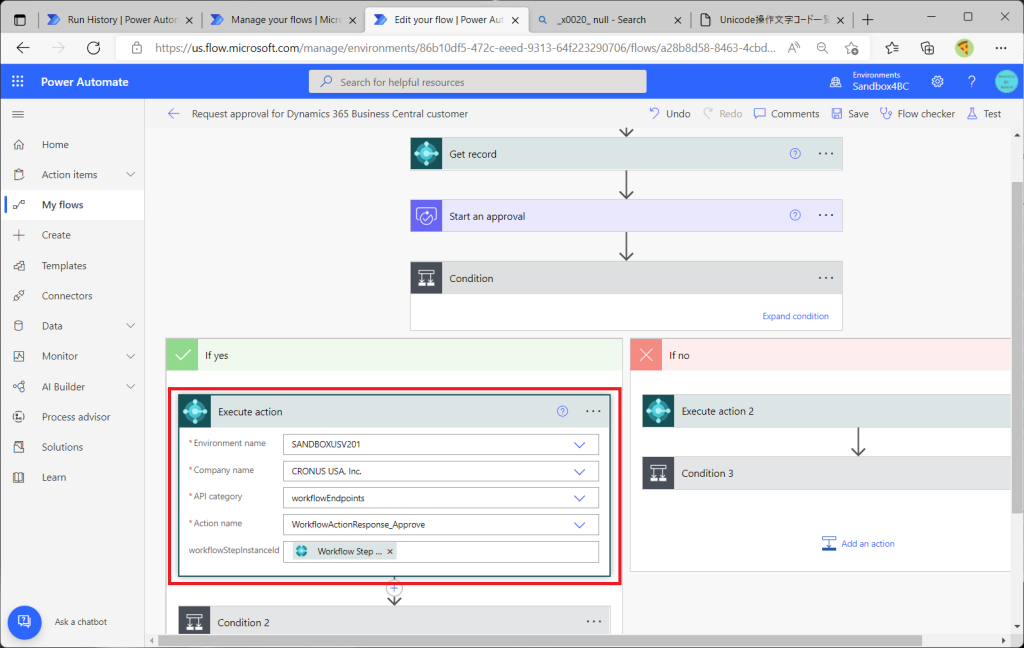Click the browser address bar URL
Viewport: 1024px width, 648px height.
465,48
